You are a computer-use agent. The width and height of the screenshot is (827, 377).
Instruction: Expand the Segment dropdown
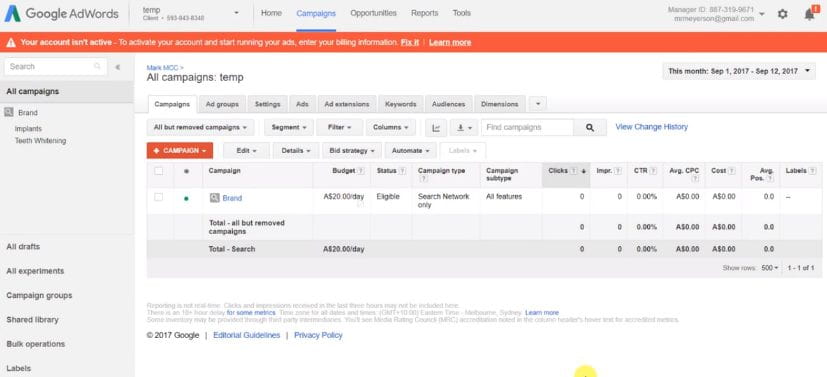289,128
